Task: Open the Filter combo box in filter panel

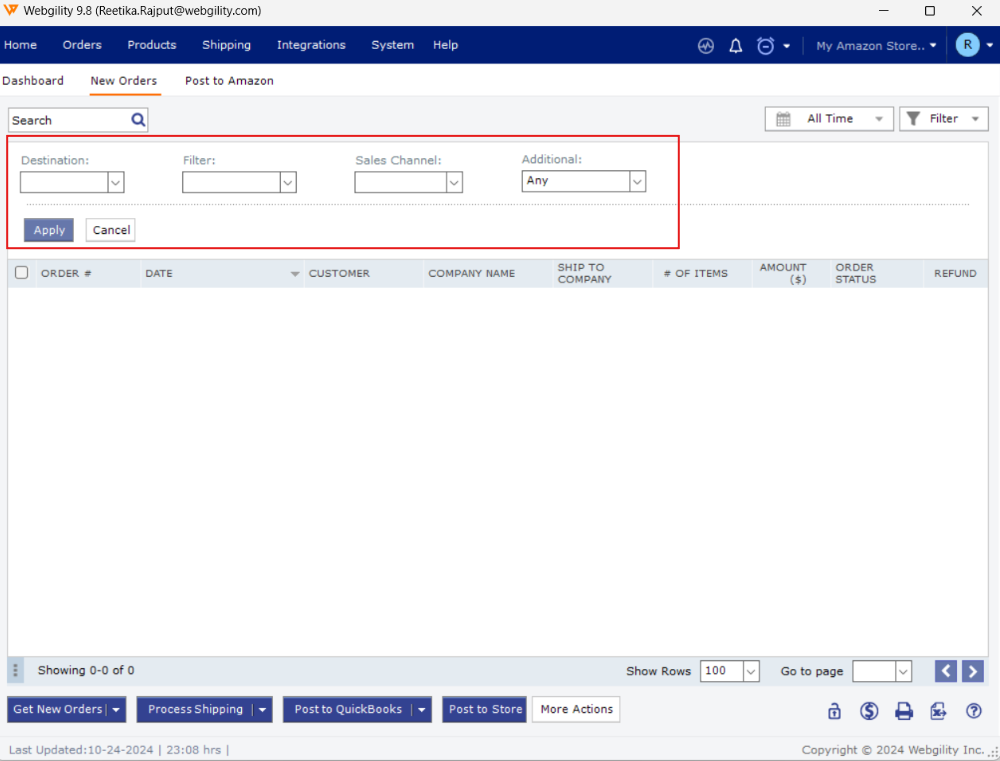Action: point(239,182)
